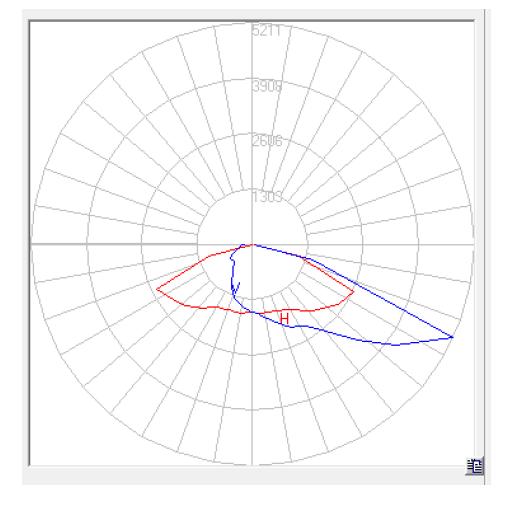Click the left tip of red curve

[x=157, y=289]
